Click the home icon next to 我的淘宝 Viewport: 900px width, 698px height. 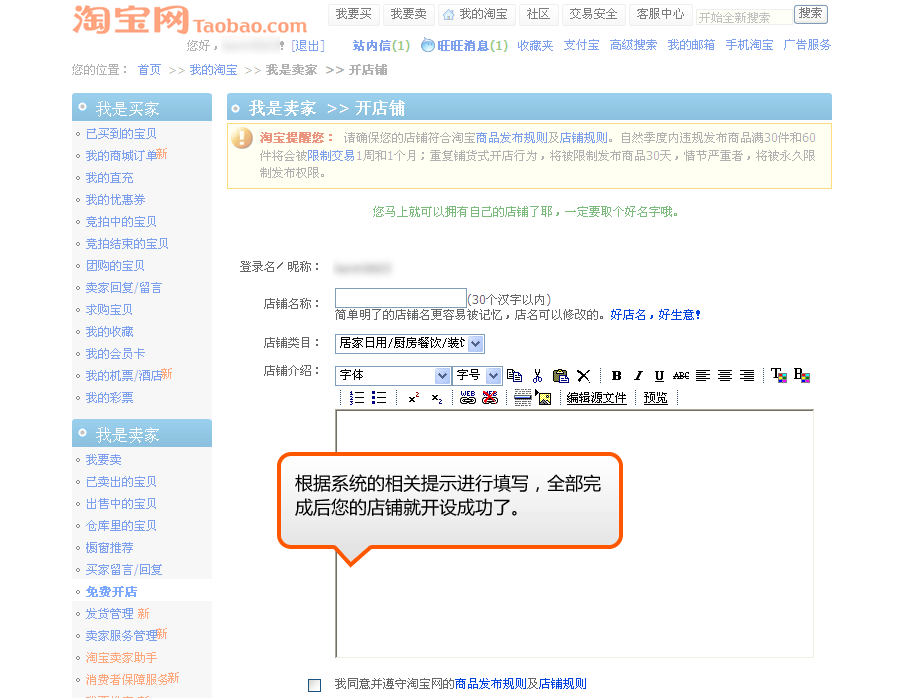pyautogui.click(x=448, y=14)
